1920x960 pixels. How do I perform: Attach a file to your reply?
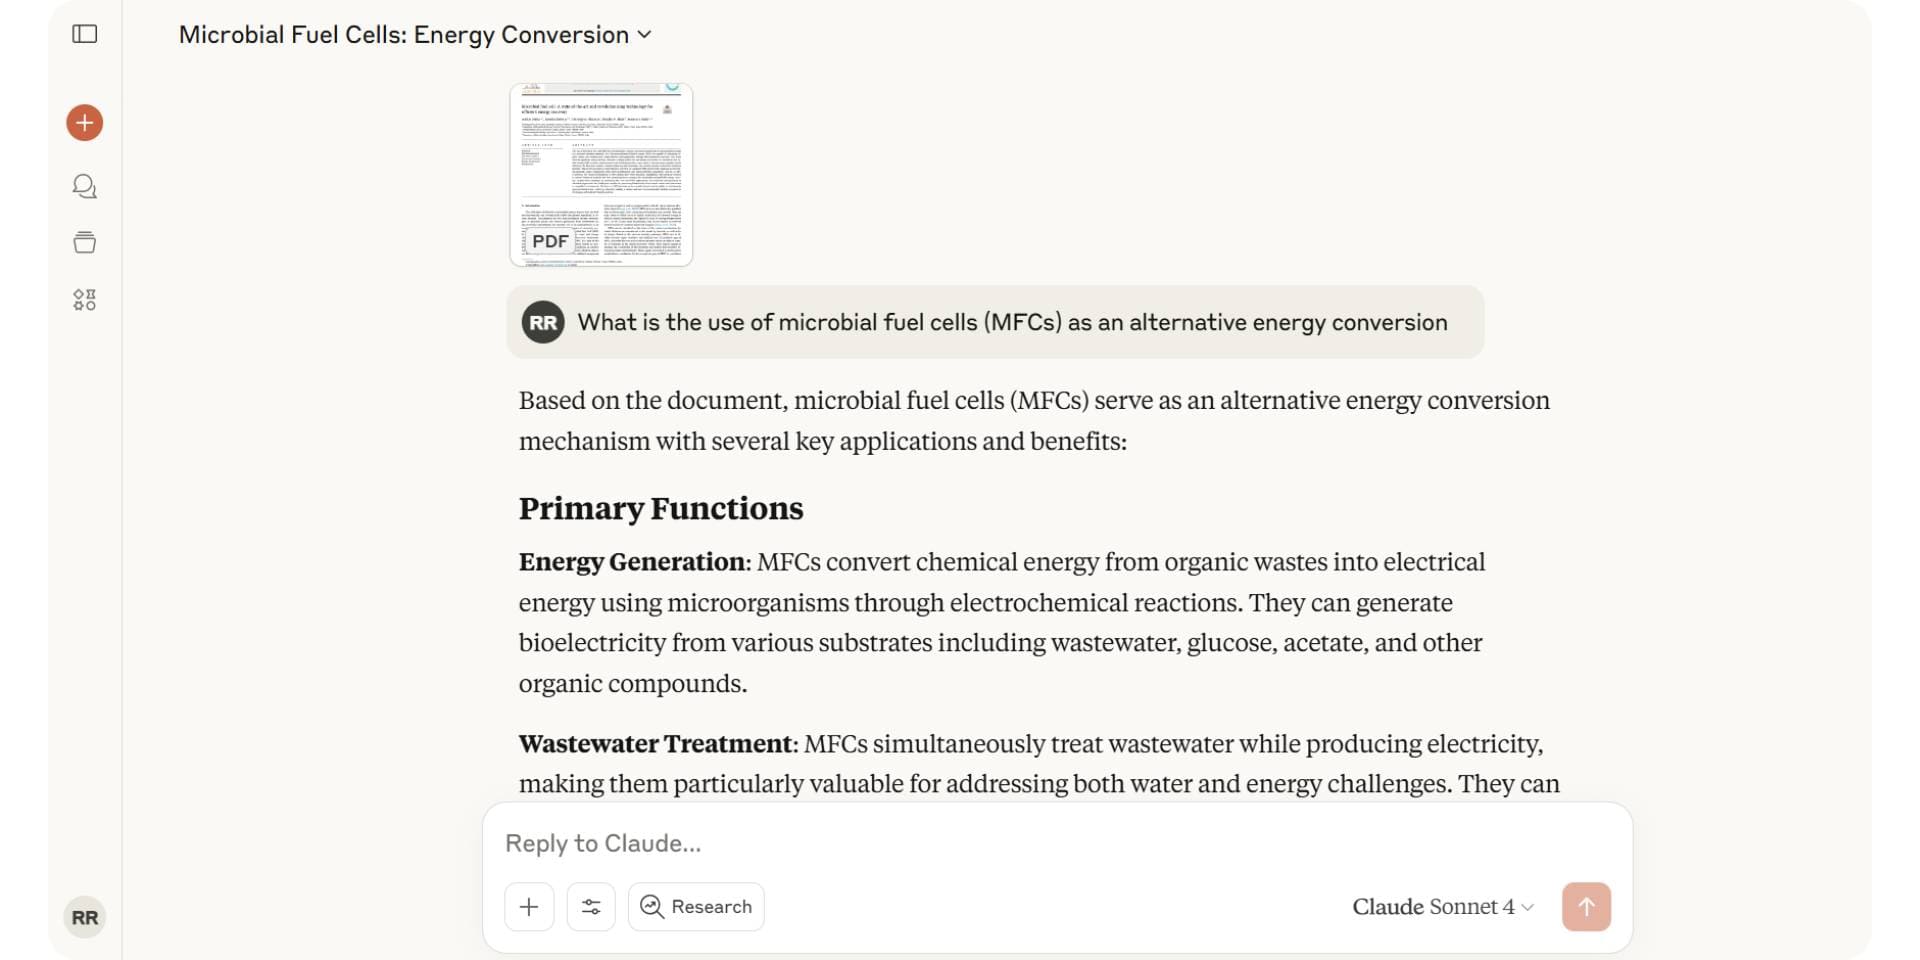529,906
